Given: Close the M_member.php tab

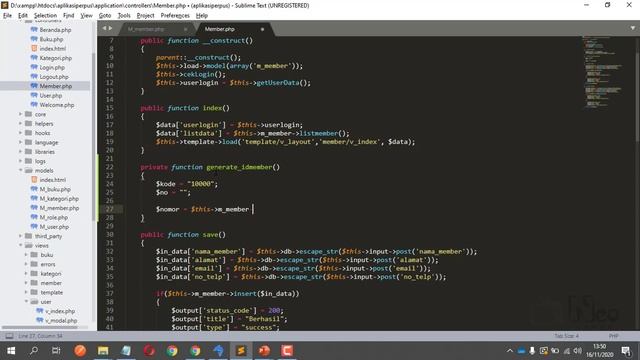Looking at the screenshot, I should [x=186, y=29].
